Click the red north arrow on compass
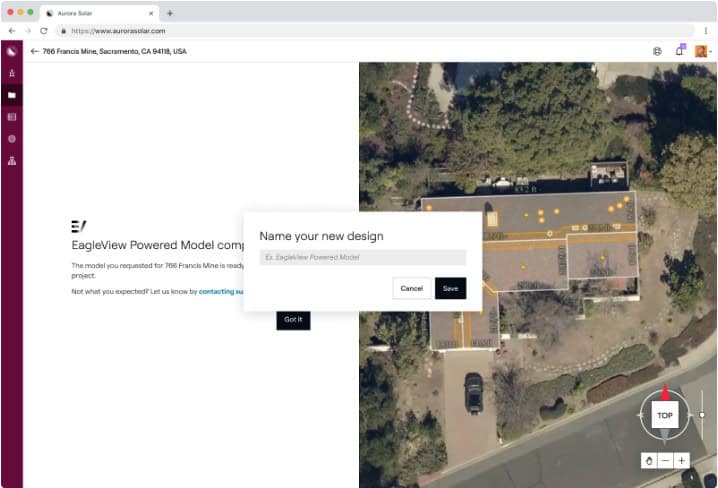This screenshot has width=718, height=488. coord(665,393)
